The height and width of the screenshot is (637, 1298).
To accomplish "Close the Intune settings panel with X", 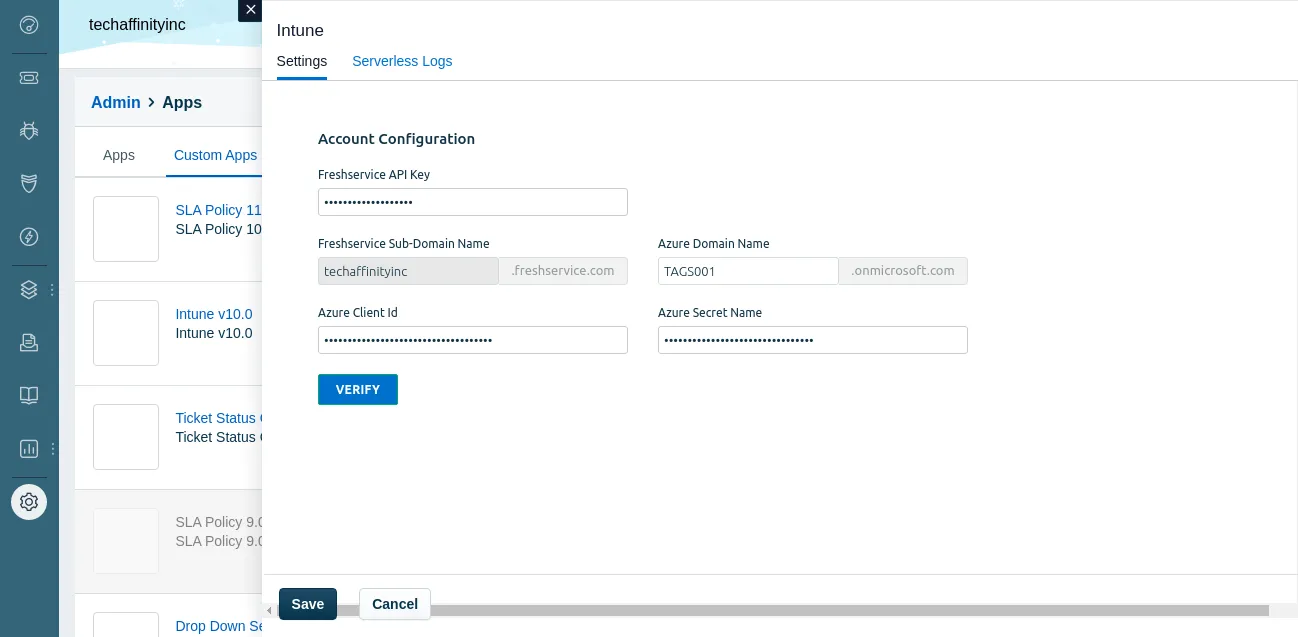I will 250,10.
